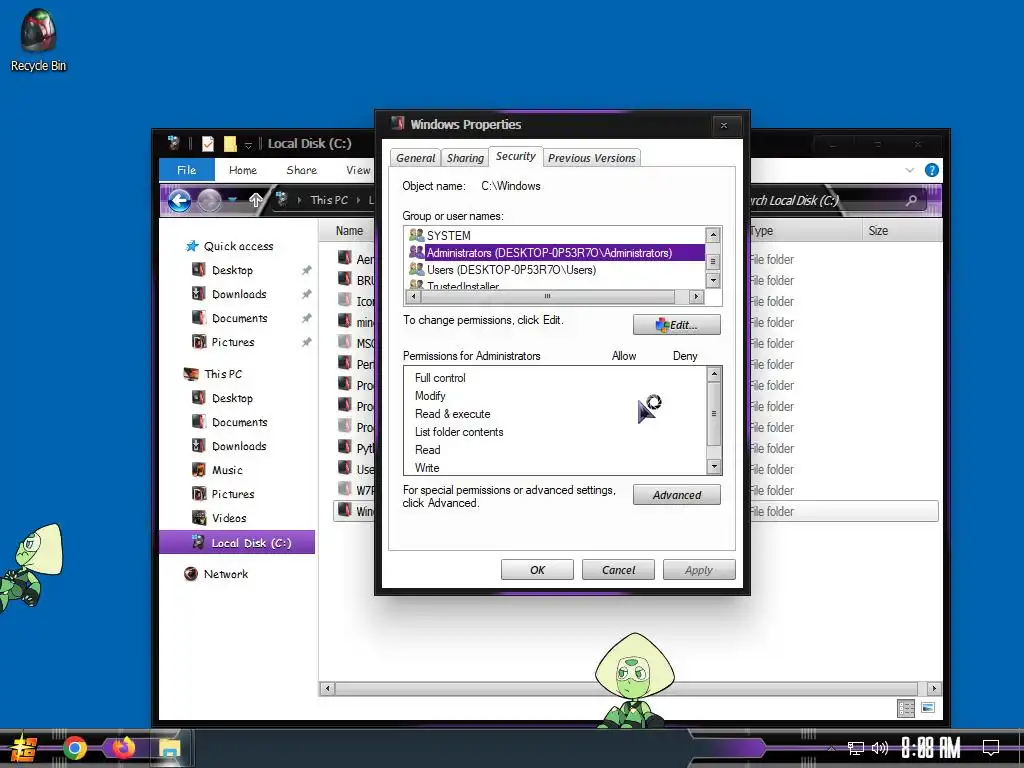Click Cancel in Windows Properties
Image resolution: width=1024 pixels, height=768 pixels.
click(x=618, y=569)
